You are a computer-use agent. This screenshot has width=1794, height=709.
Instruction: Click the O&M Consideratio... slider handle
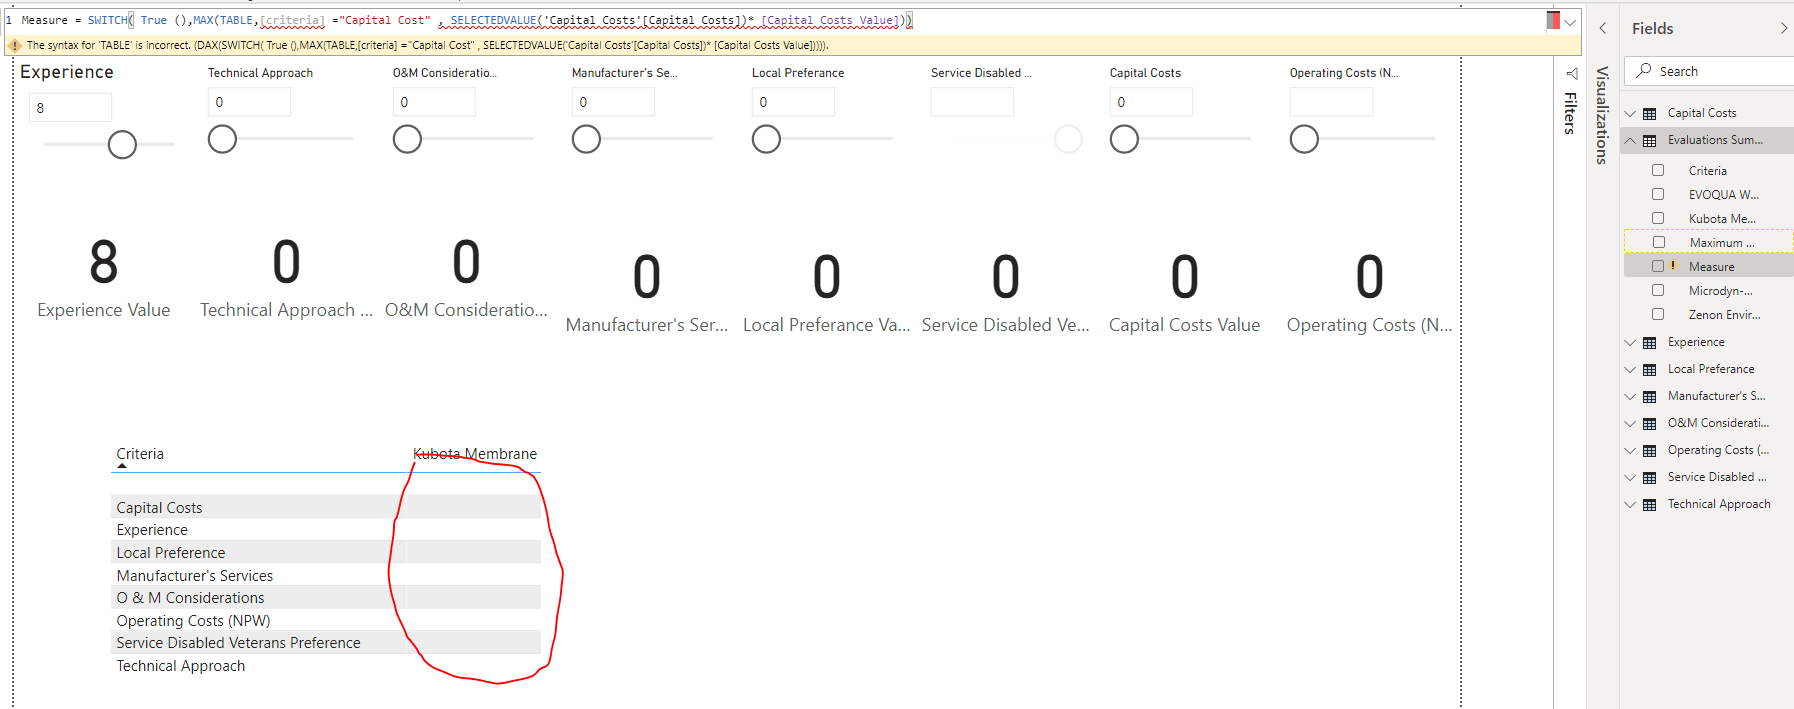[x=407, y=139]
